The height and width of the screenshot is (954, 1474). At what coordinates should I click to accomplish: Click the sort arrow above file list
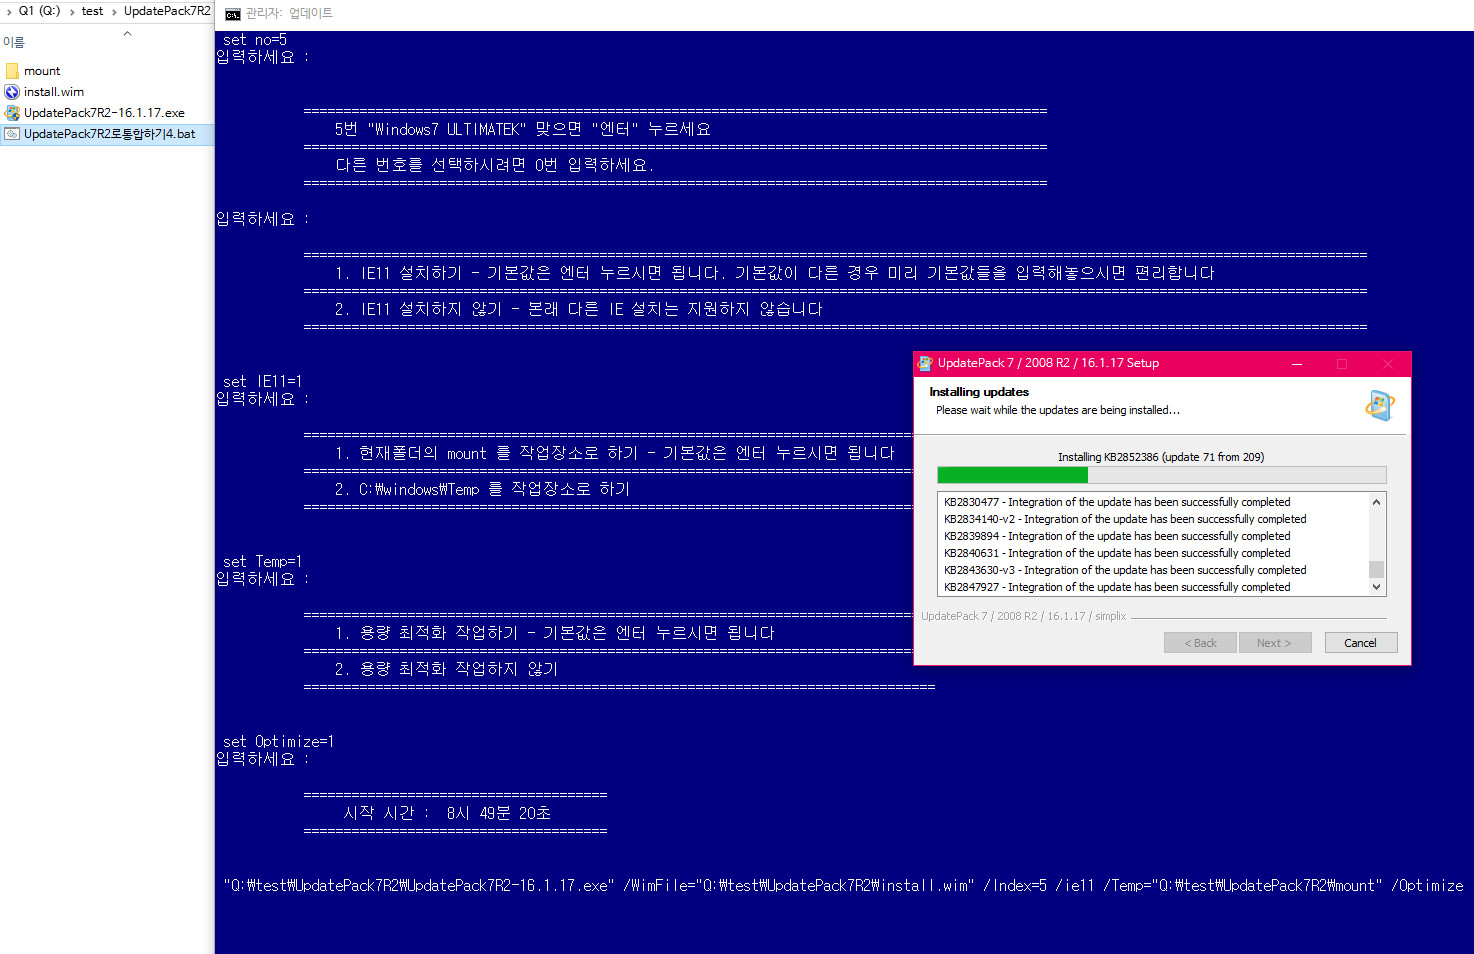pyautogui.click(x=127, y=34)
